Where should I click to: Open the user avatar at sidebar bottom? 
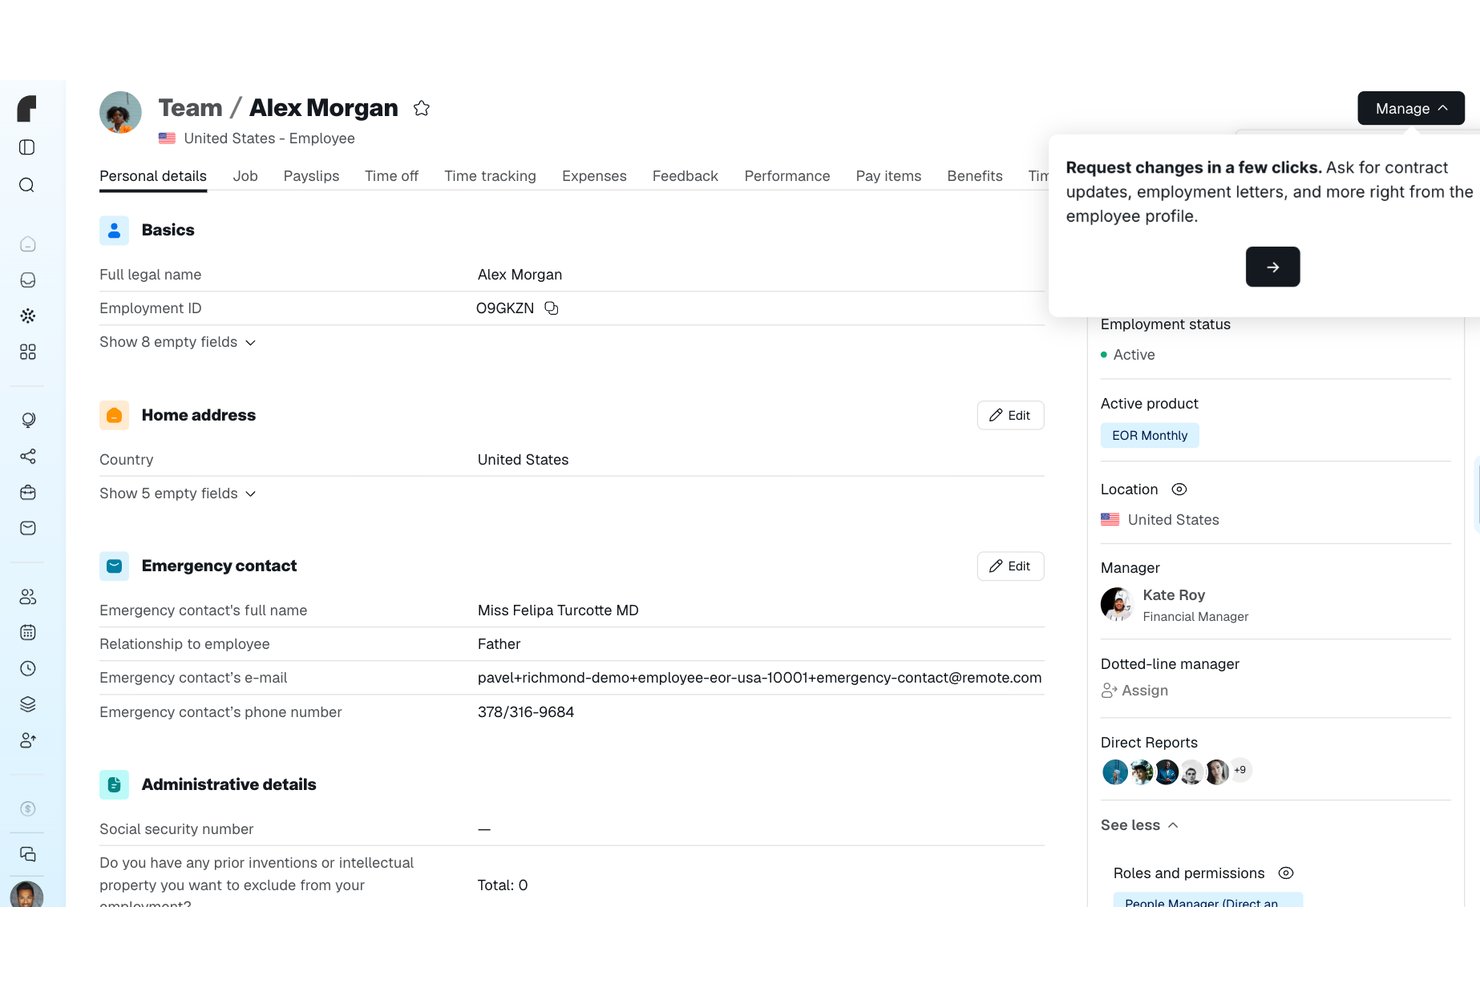27,894
